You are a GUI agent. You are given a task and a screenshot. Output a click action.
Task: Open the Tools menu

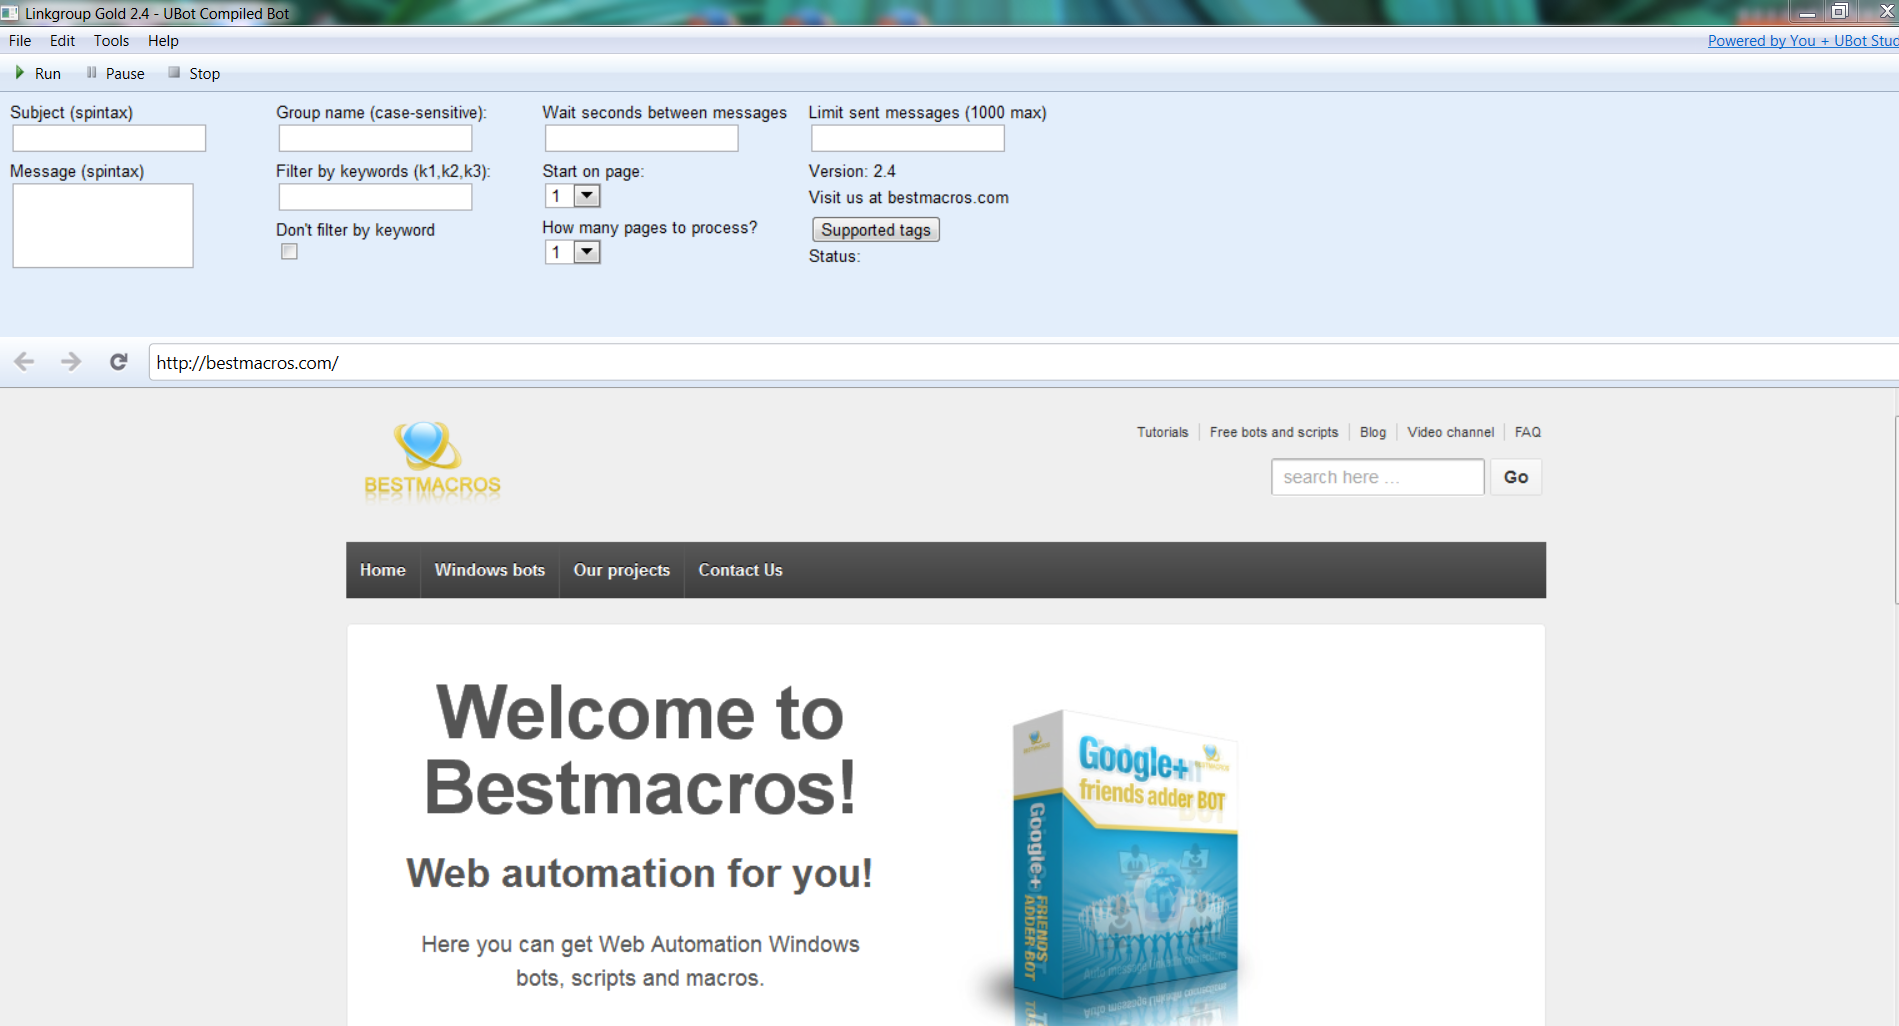click(111, 41)
